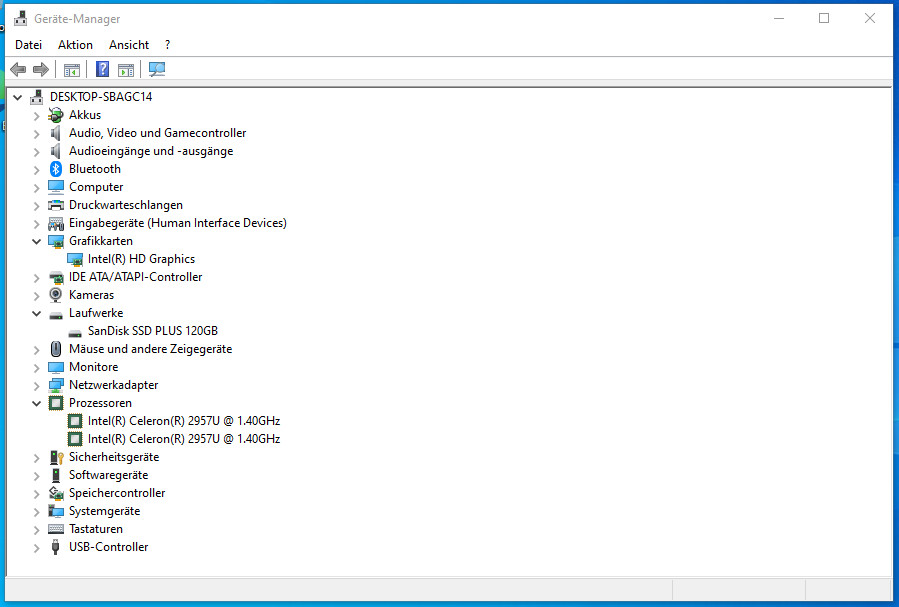
Task: Collapse the Grafikkarten category
Action: tap(37, 241)
